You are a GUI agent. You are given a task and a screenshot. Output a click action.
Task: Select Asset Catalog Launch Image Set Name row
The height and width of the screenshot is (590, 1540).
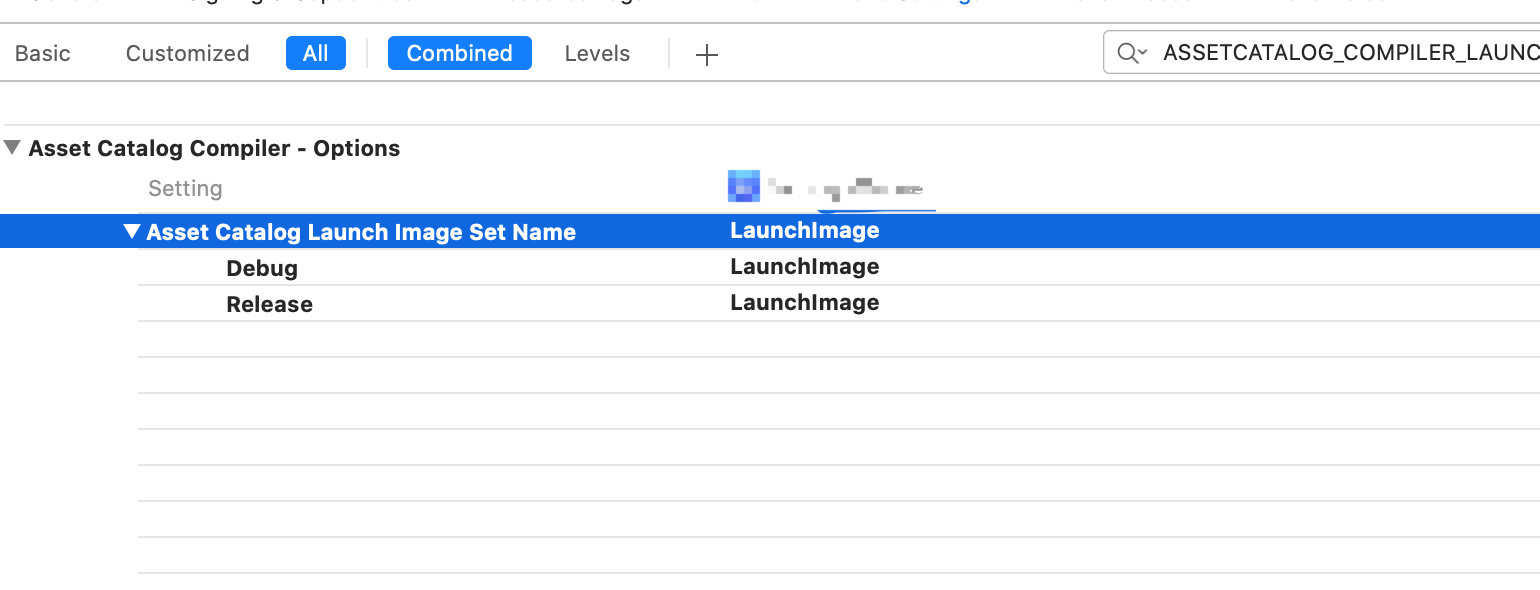tap(361, 232)
